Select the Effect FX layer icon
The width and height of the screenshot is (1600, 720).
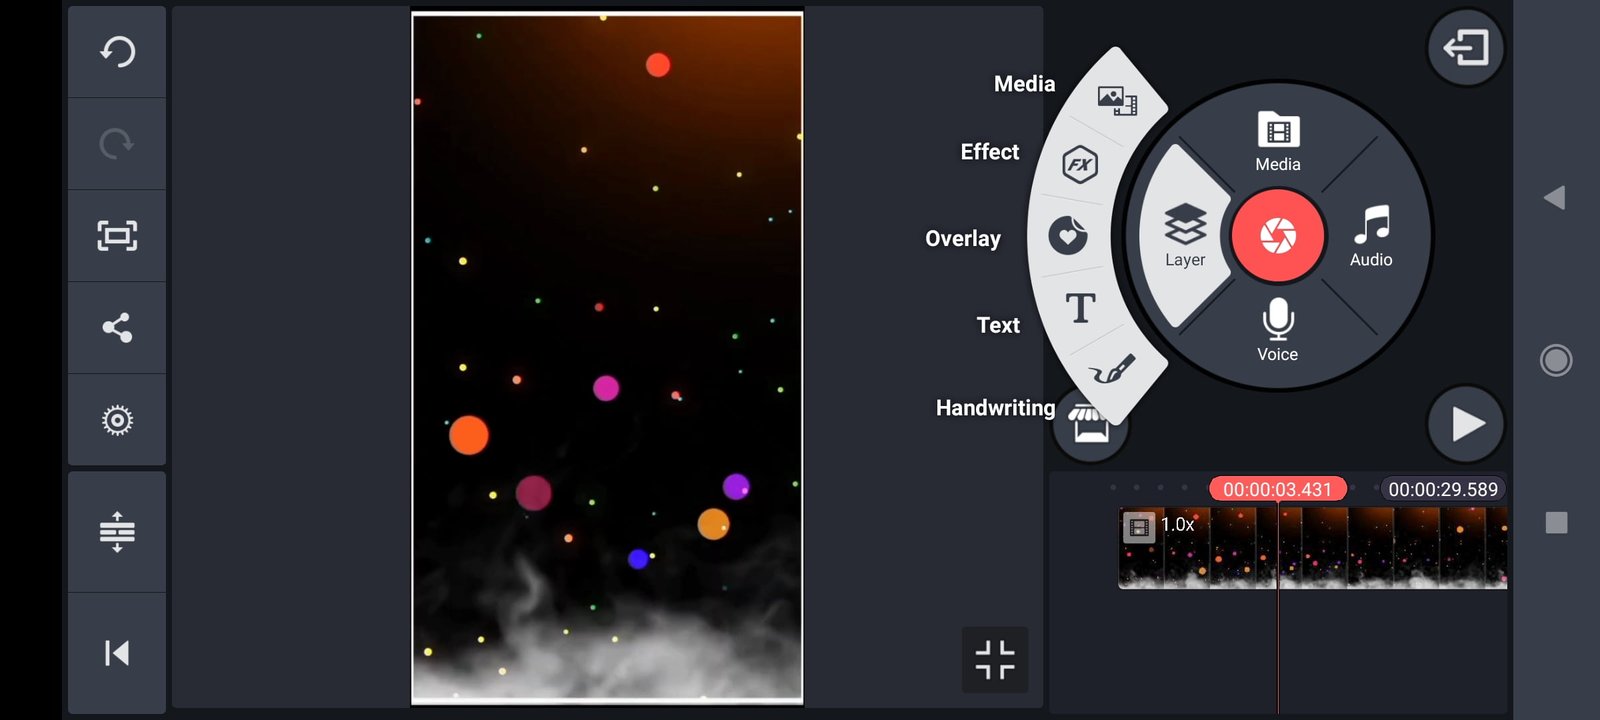pos(1080,164)
